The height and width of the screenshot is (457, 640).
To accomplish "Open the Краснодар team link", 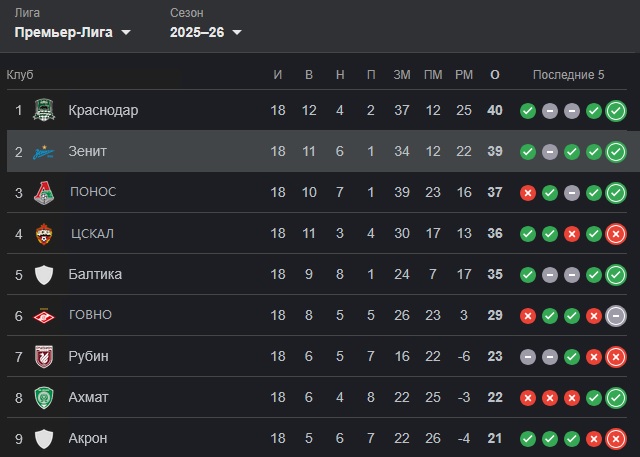I will click(x=103, y=110).
